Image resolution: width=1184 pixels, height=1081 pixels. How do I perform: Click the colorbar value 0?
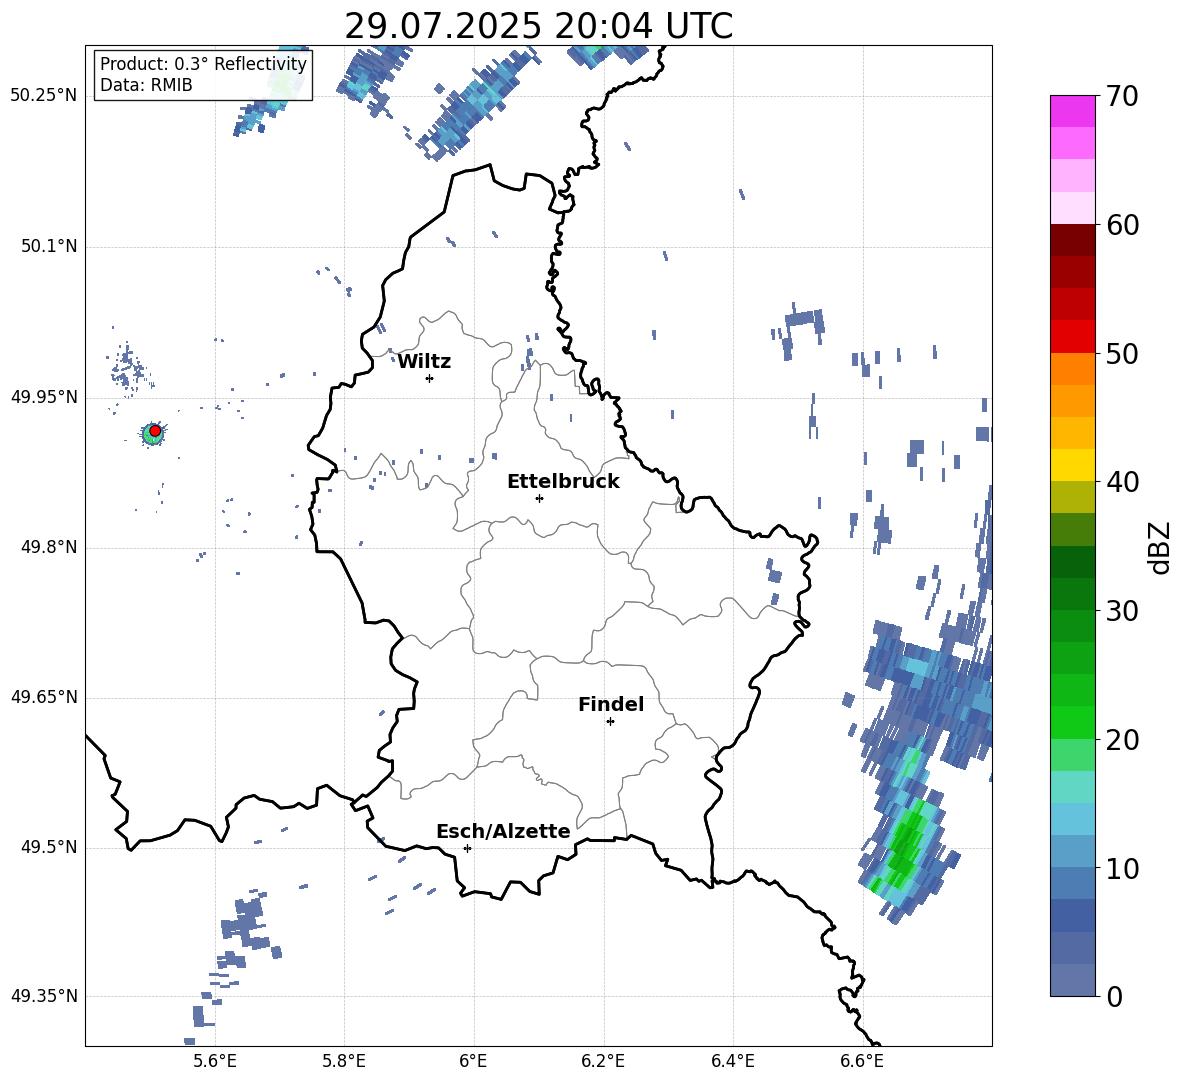pos(1114,997)
